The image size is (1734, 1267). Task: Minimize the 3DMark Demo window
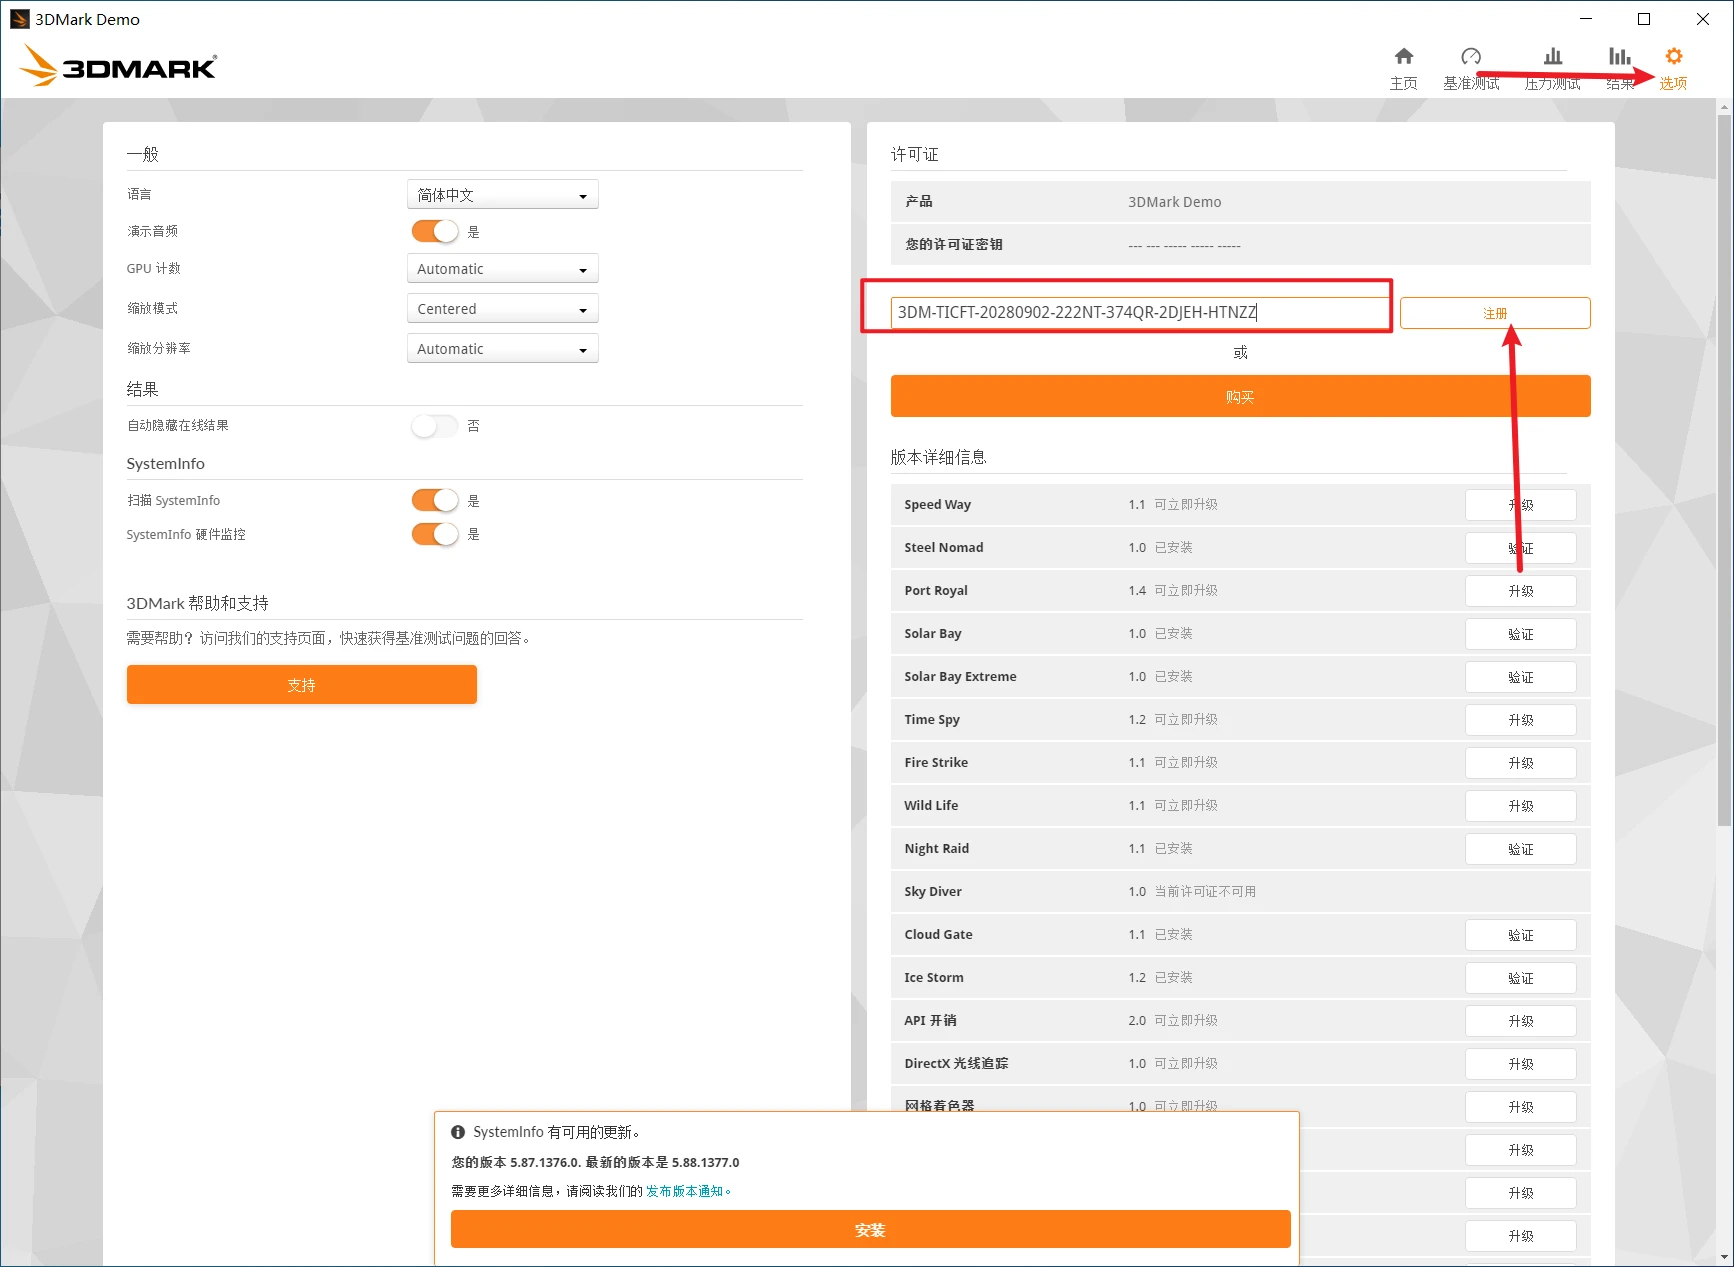1586,19
